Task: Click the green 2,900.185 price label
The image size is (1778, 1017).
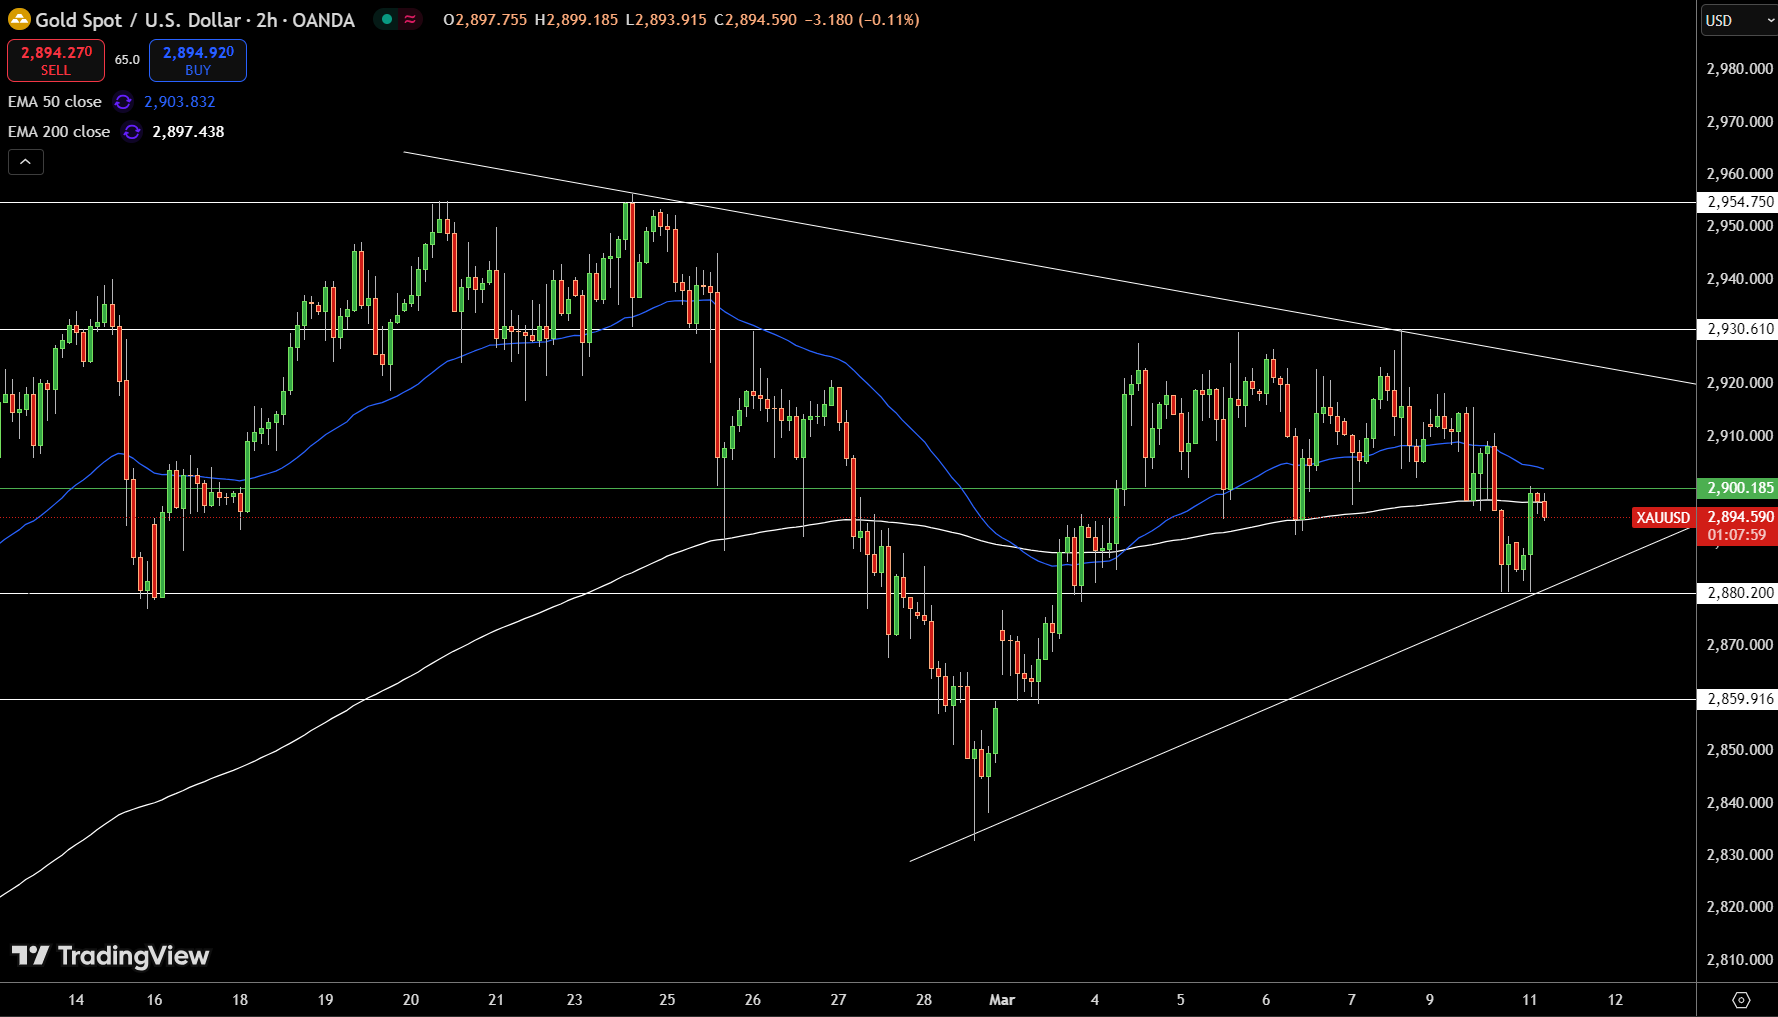Action: coord(1738,488)
